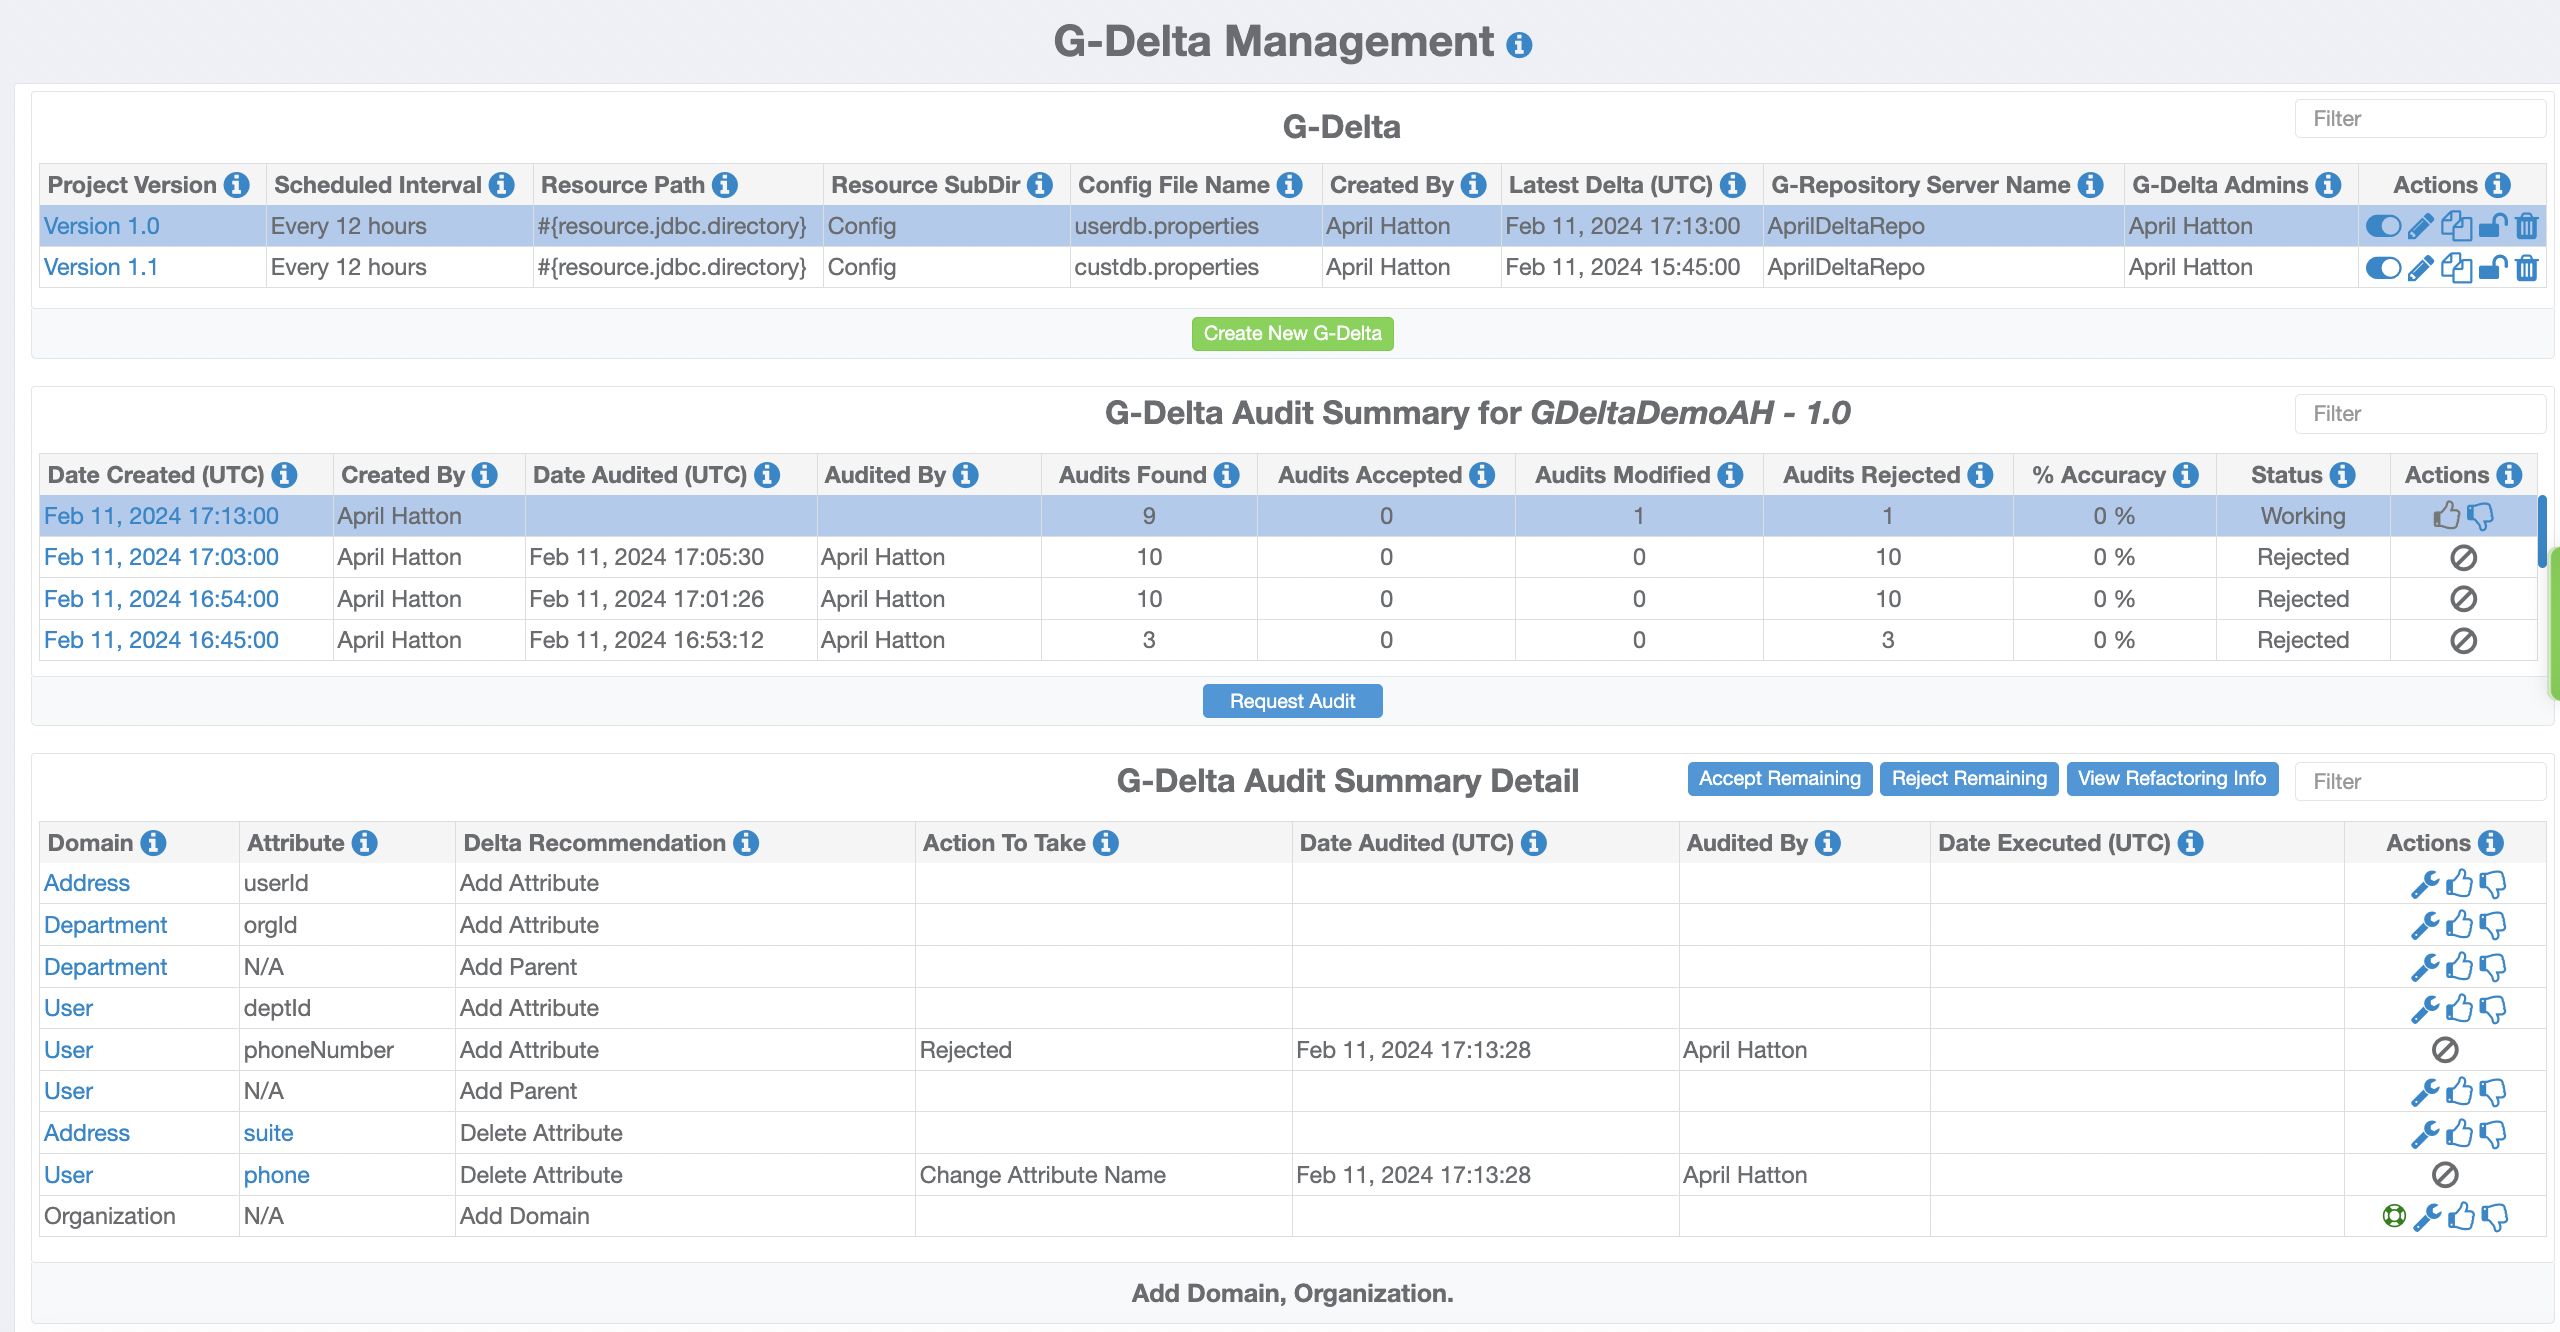Open Version 1.1 project link
This screenshot has width=2560, height=1332.
pos(101,268)
